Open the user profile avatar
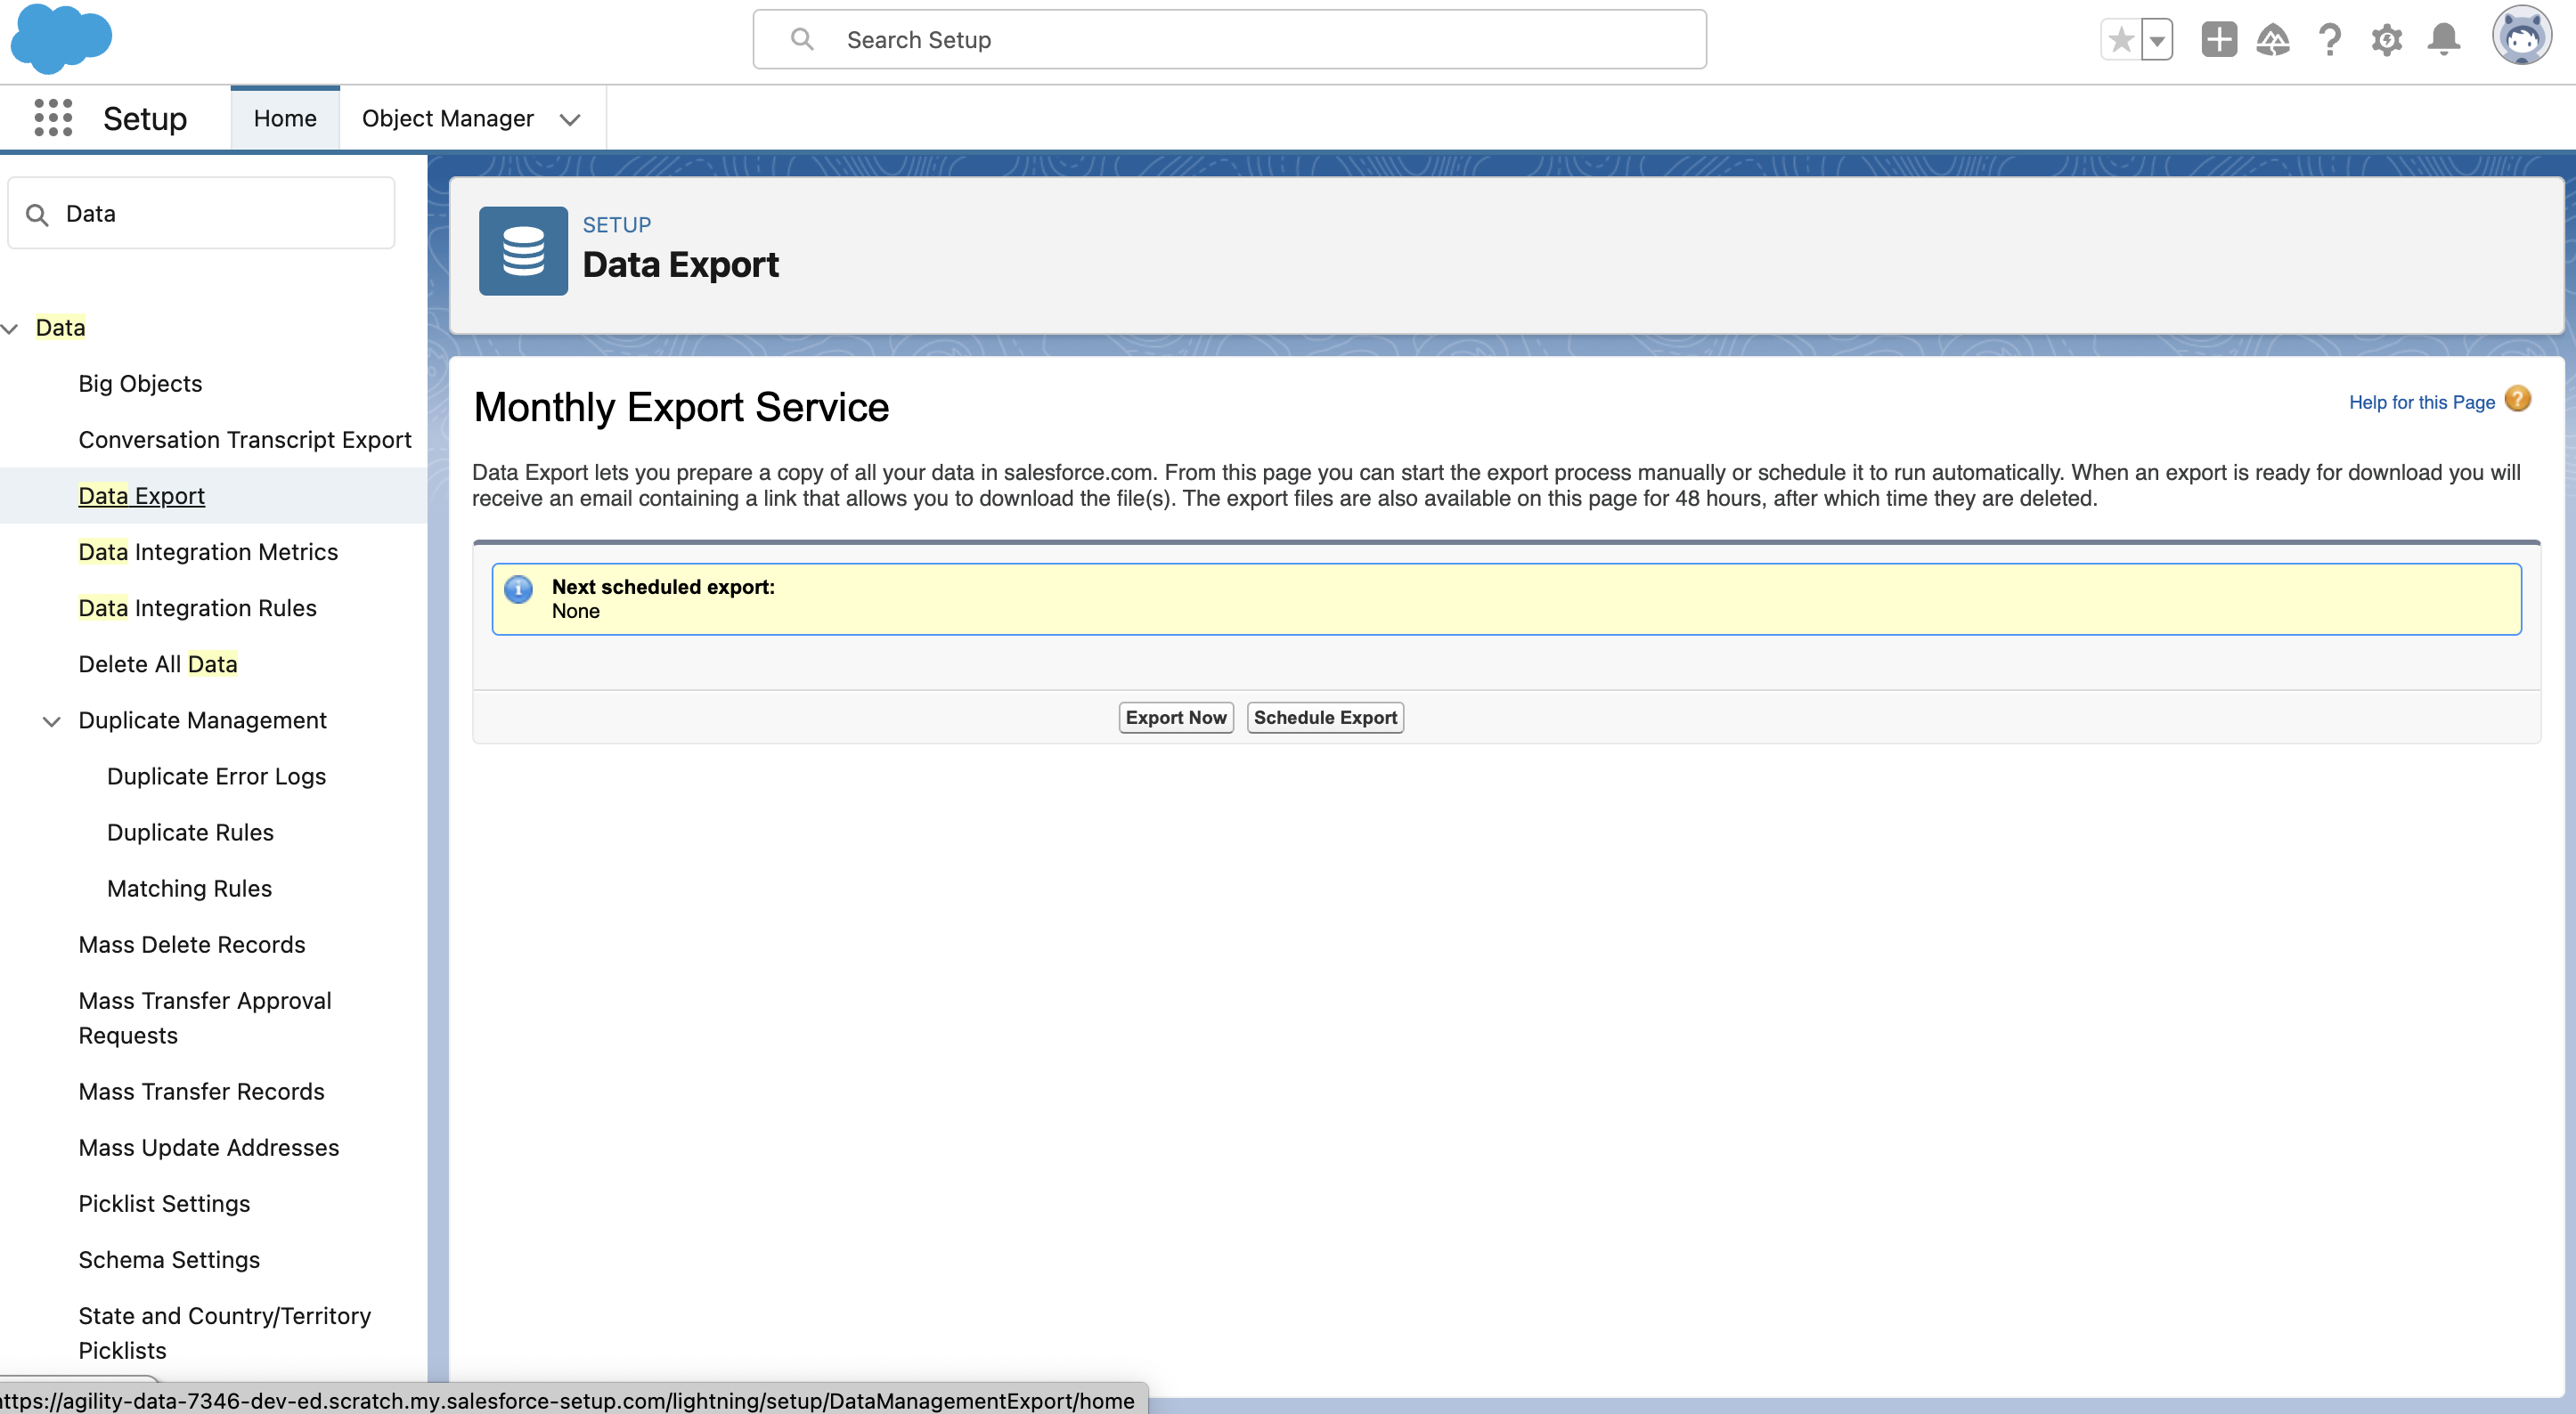The image size is (2576, 1414). click(x=2521, y=36)
